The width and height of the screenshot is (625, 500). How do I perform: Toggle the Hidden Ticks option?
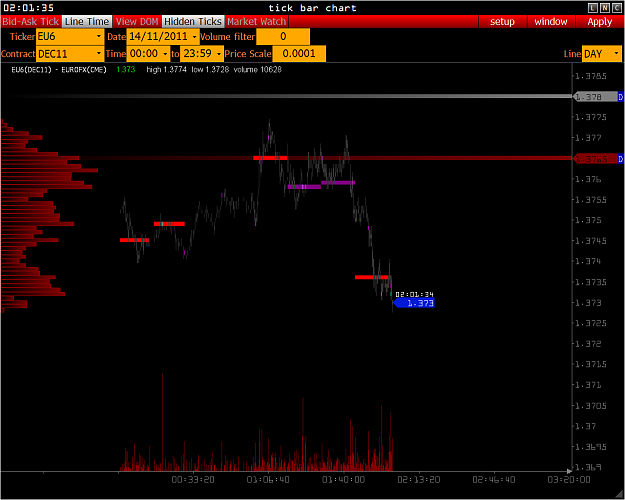click(x=193, y=22)
